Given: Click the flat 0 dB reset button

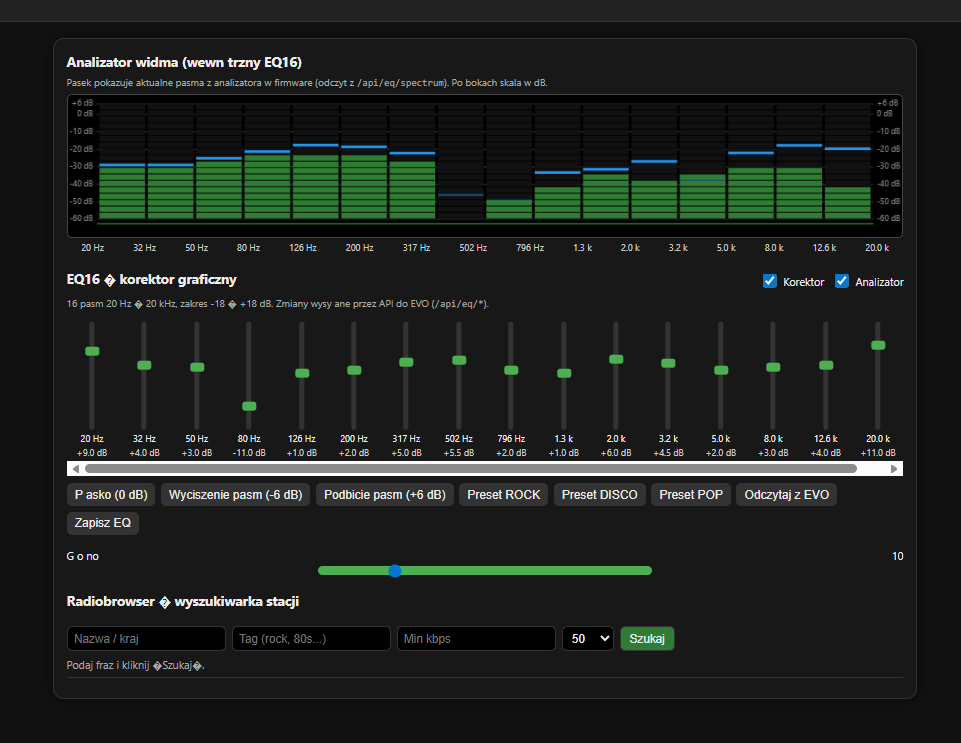Looking at the screenshot, I should (x=111, y=495).
